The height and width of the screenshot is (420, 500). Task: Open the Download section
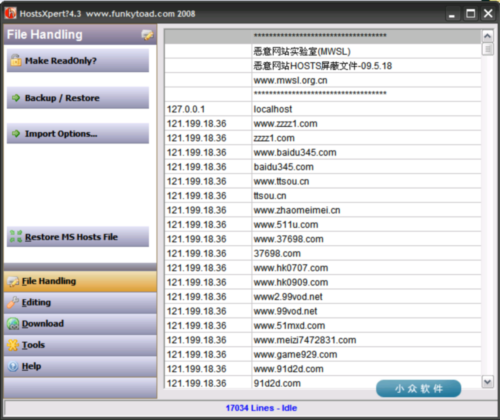80,324
